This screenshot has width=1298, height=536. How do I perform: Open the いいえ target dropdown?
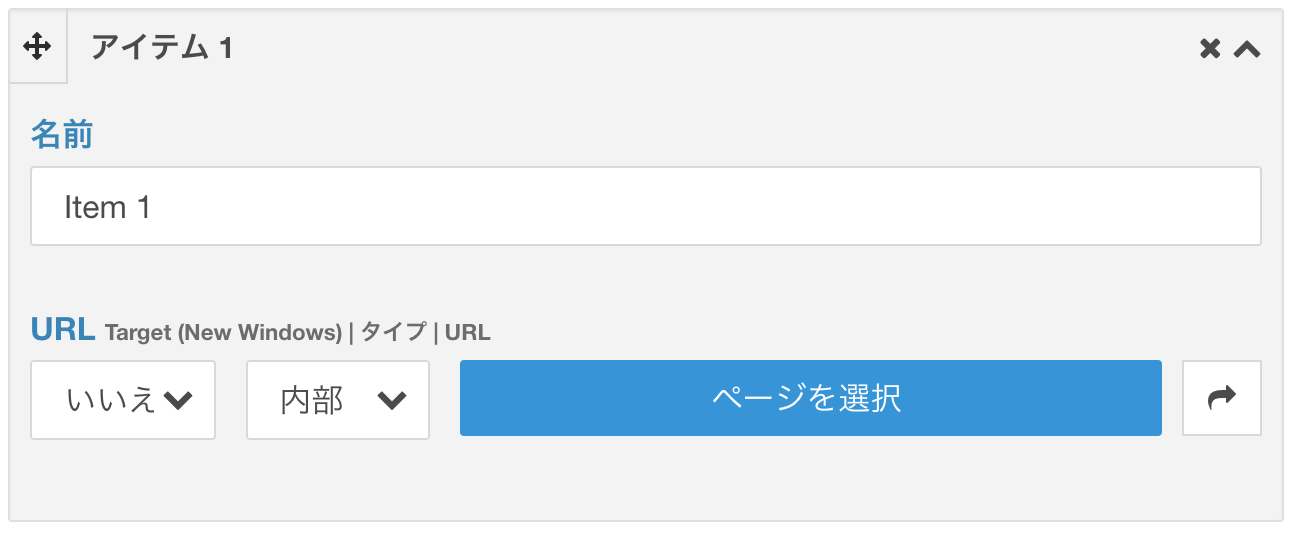tap(123, 400)
